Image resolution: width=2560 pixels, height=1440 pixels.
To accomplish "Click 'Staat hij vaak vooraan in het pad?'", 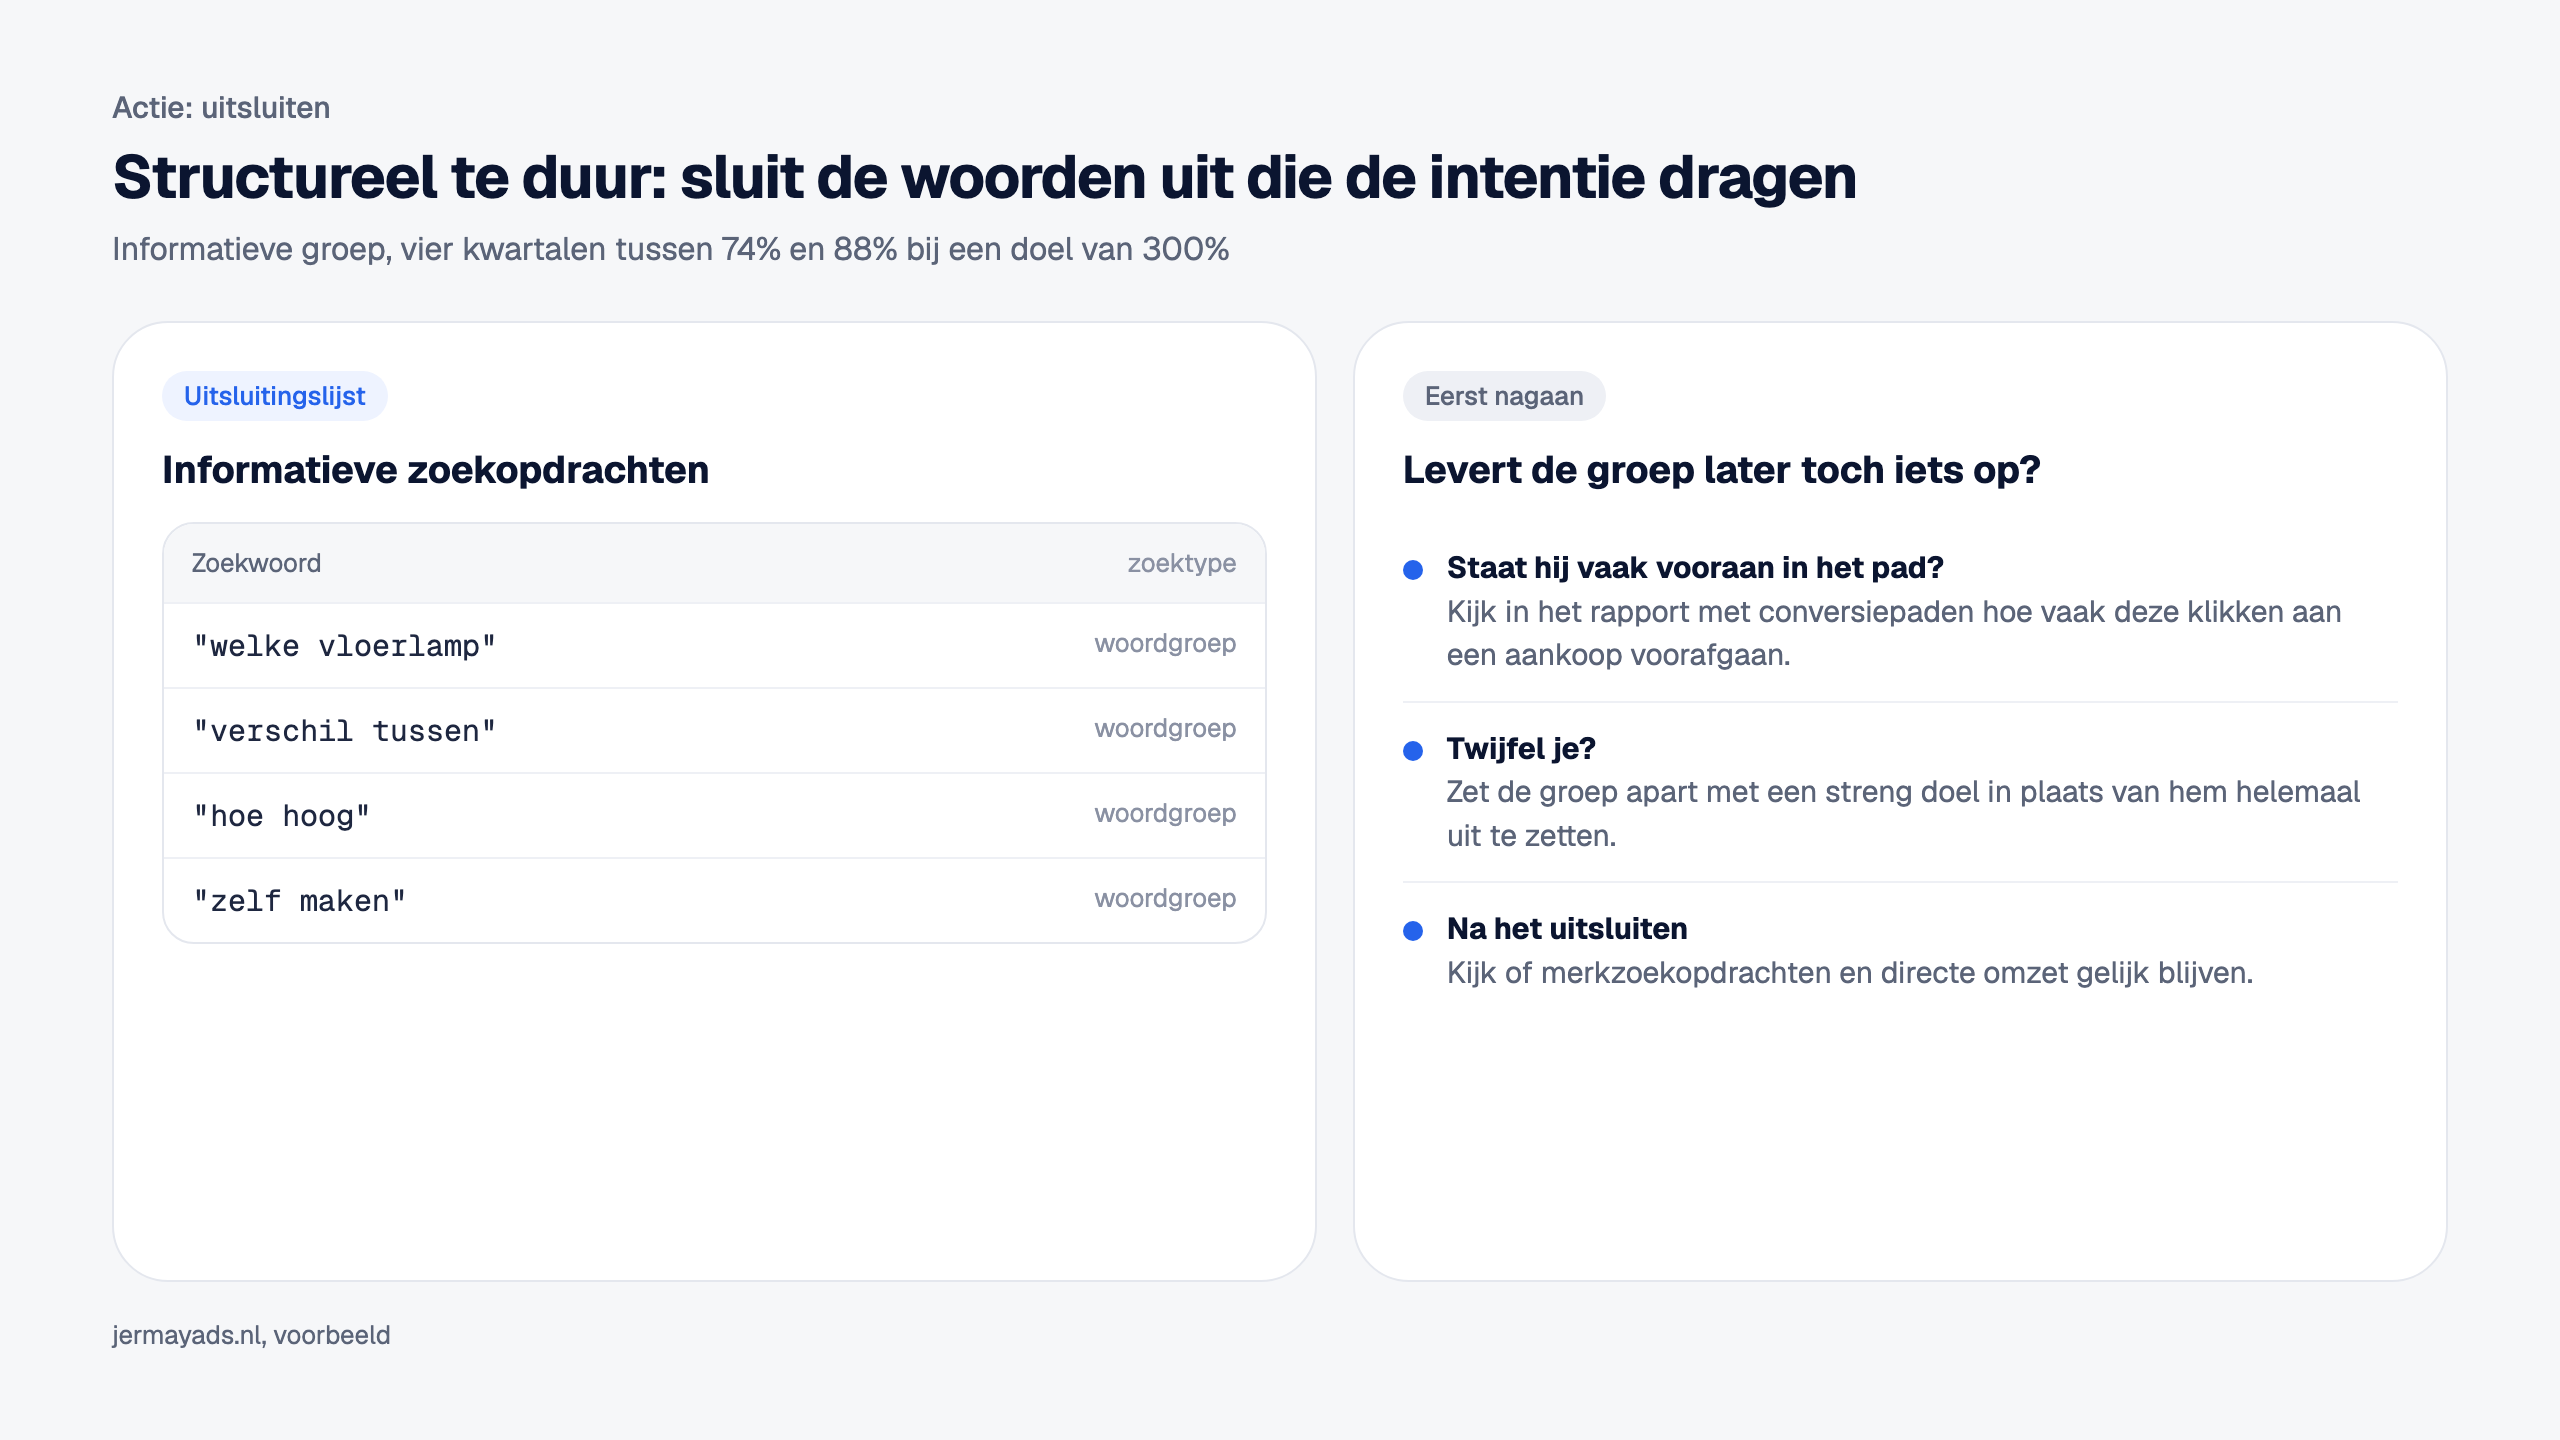I will point(1695,568).
